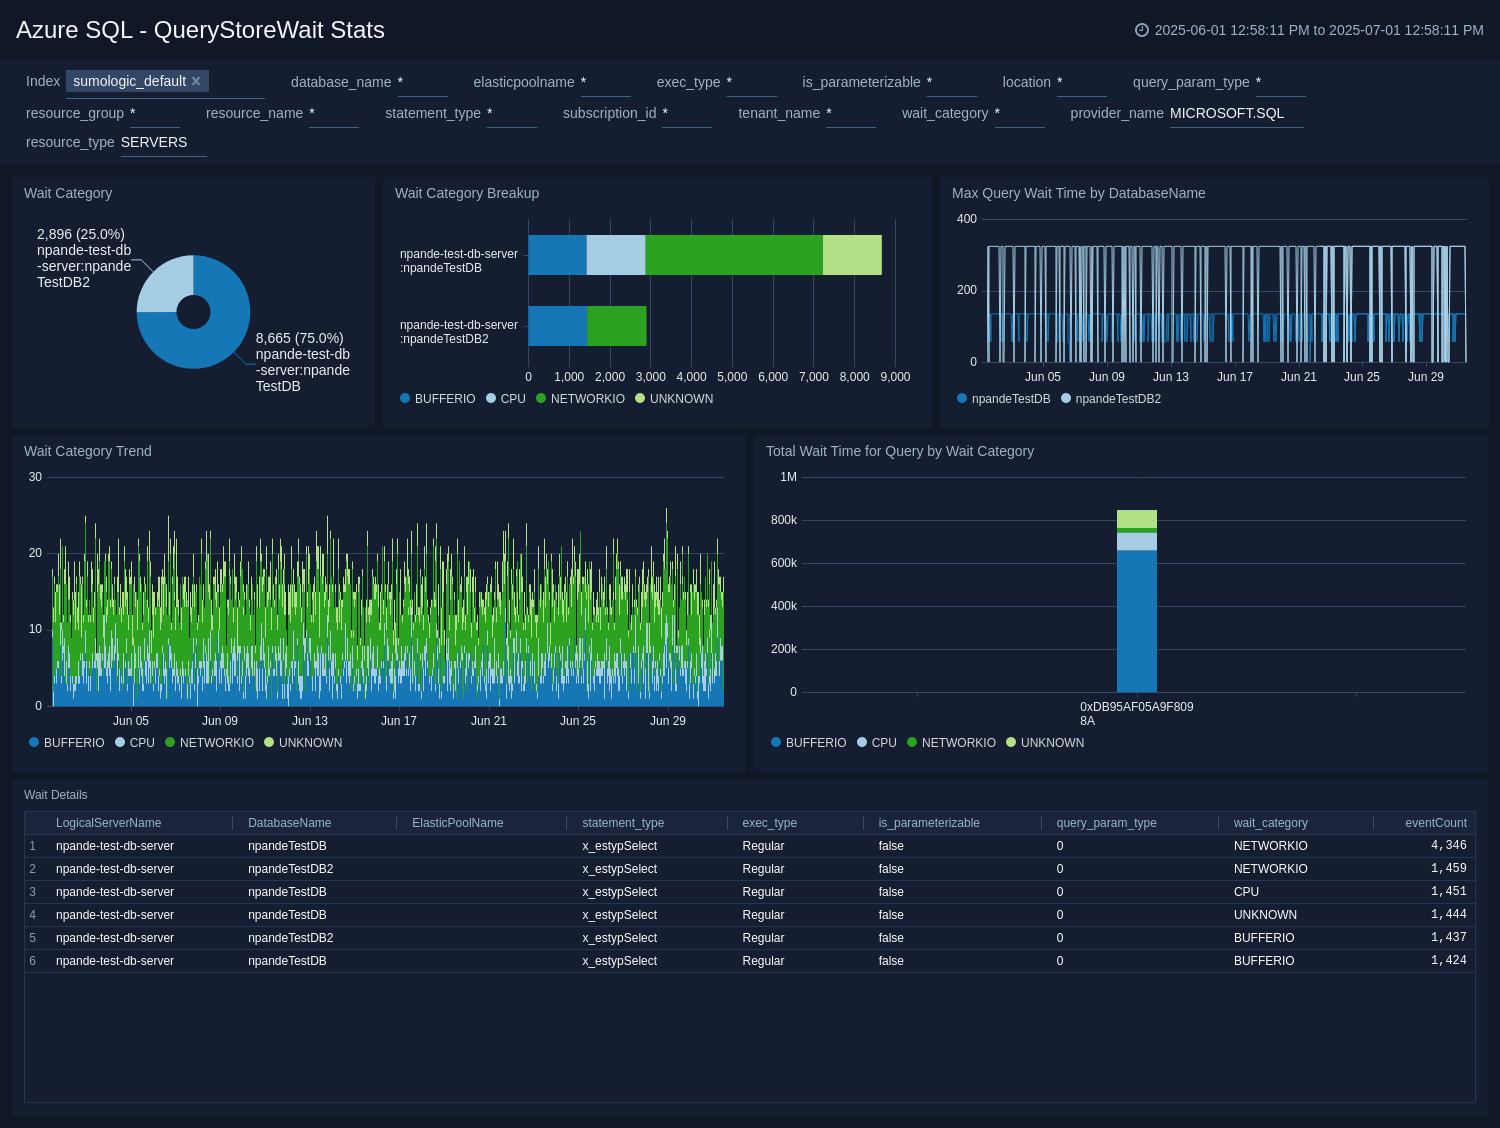Toggle NETWORKIO legend in Wait Category Breakup

tap(580, 399)
